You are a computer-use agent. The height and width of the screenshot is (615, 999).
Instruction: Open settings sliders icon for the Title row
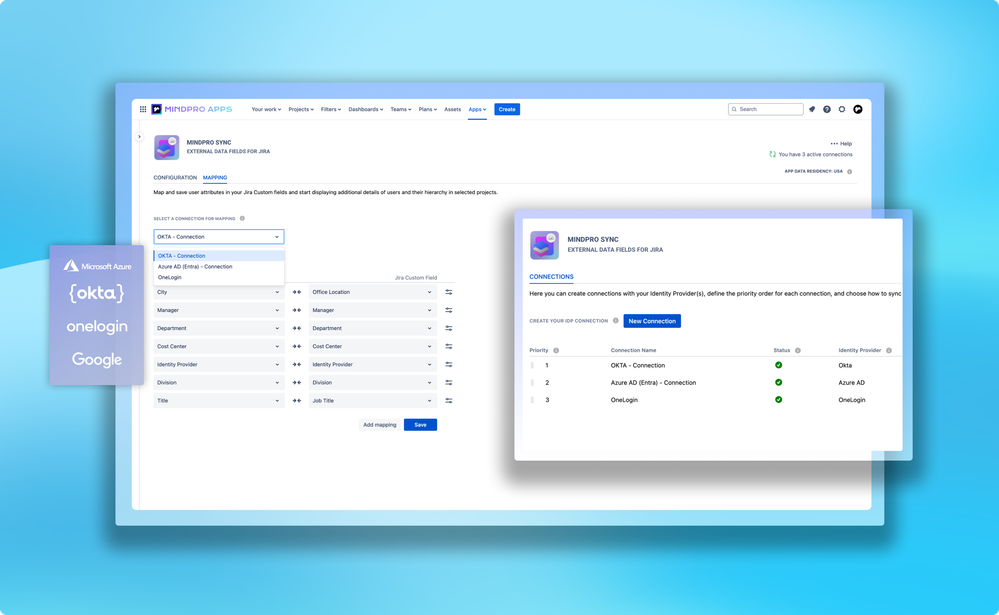click(x=449, y=401)
